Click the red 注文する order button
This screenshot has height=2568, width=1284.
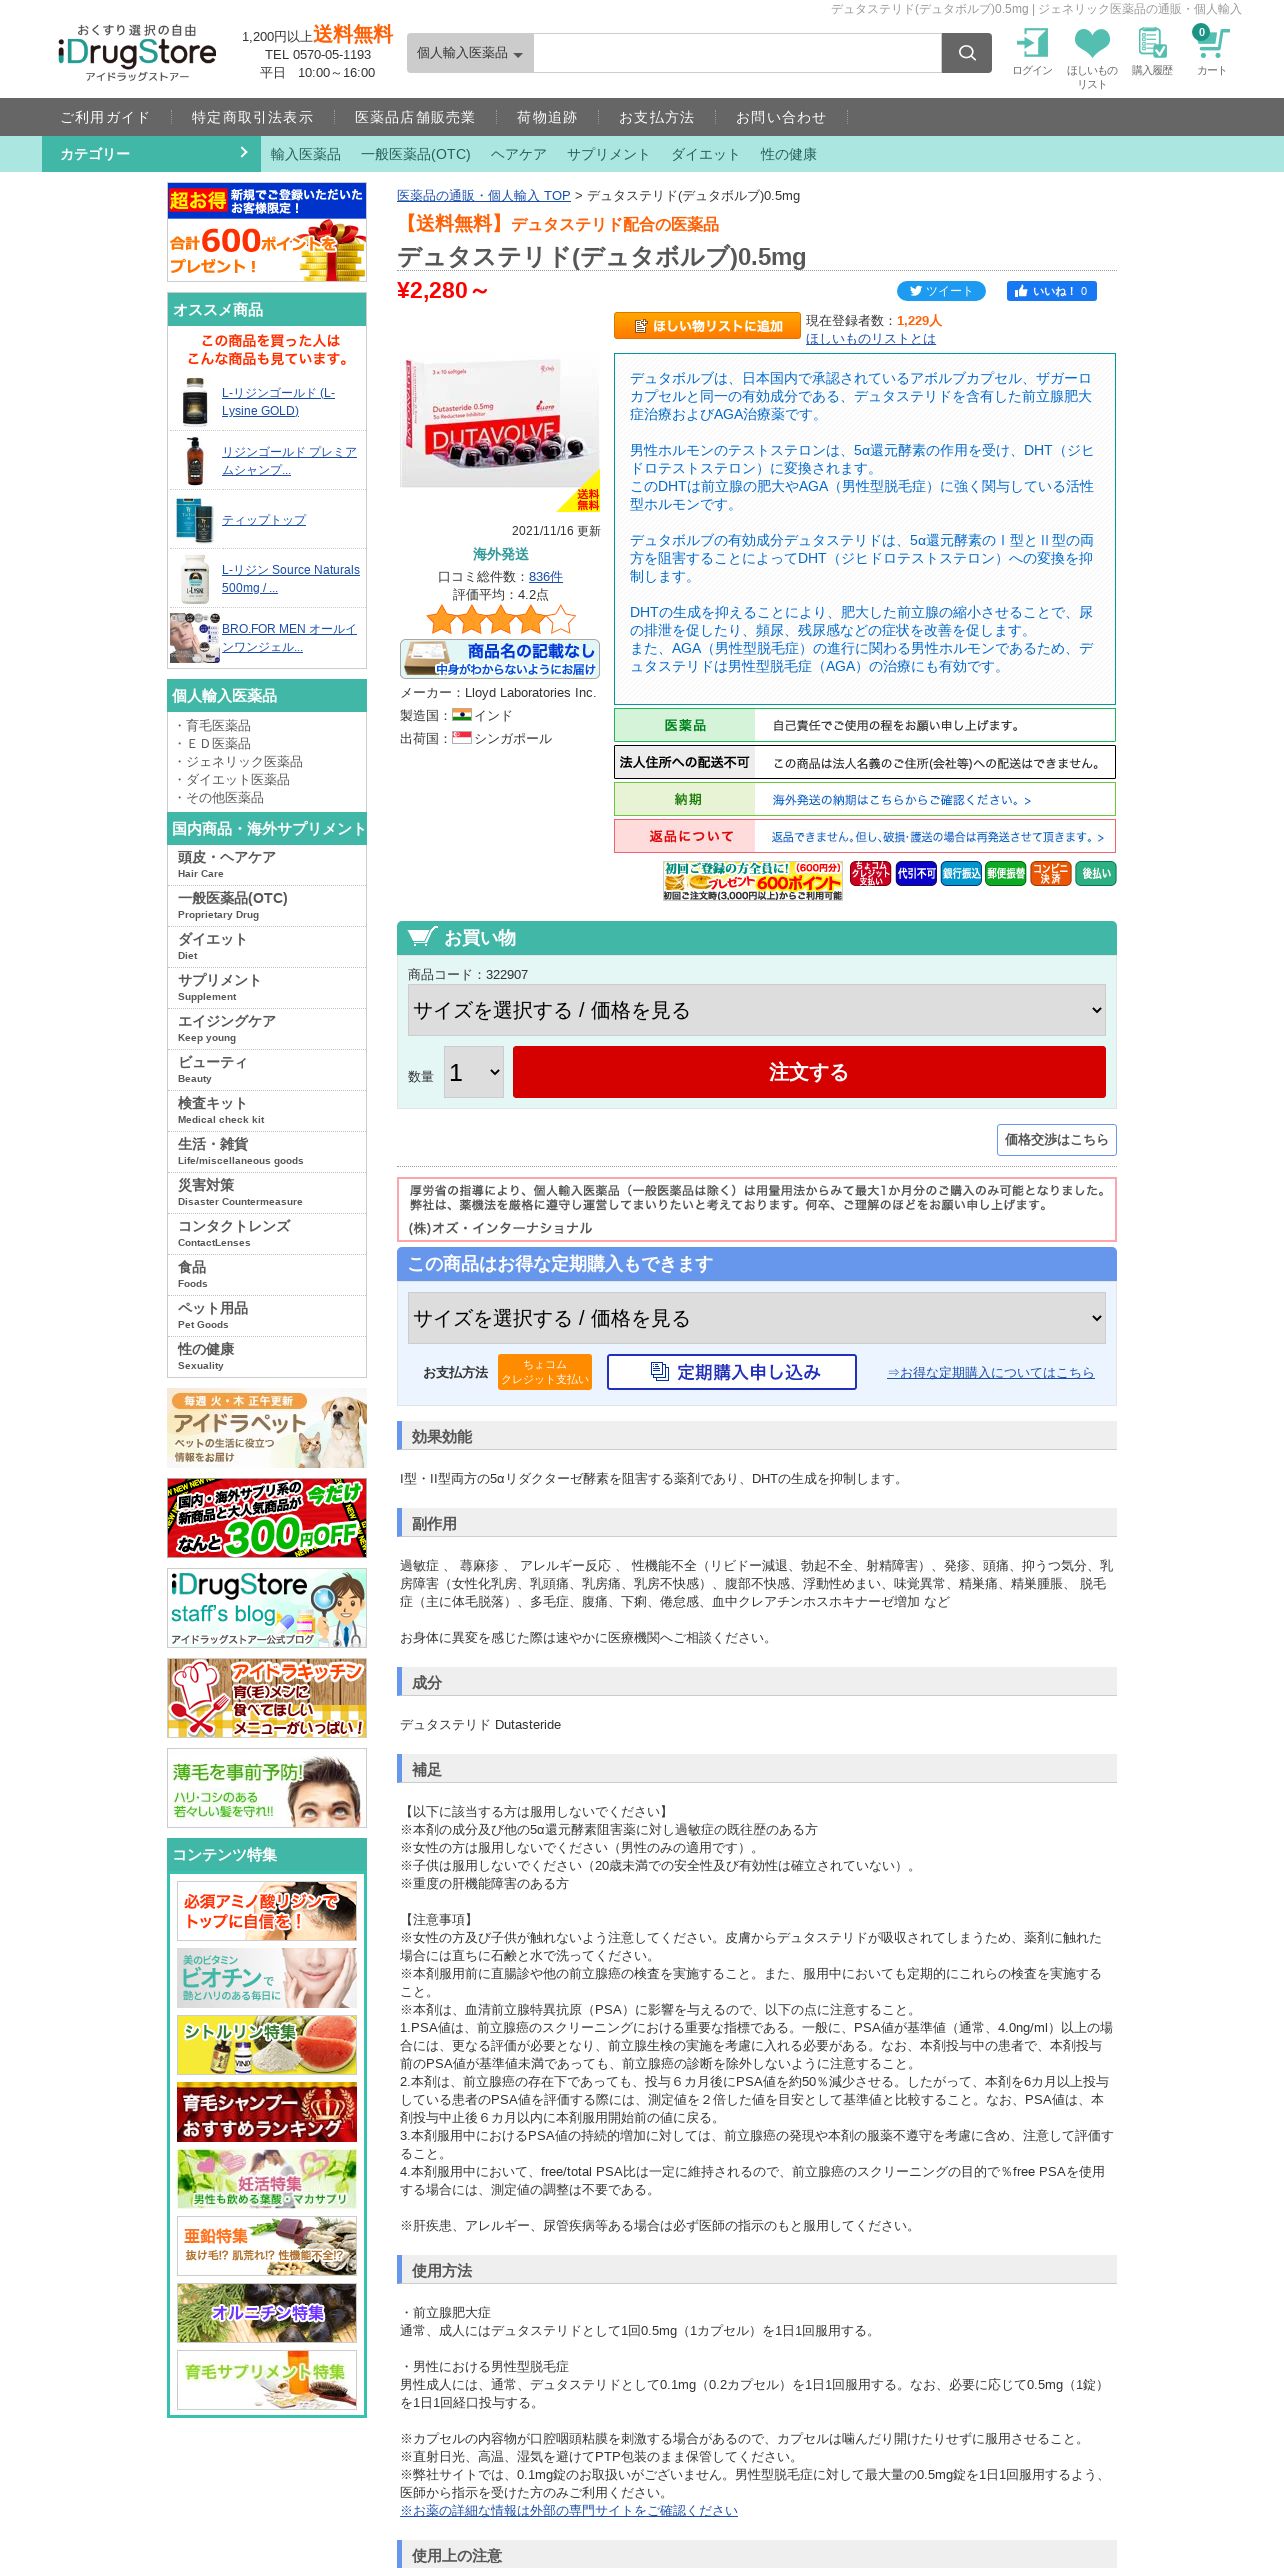click(x=809, y=1072)
